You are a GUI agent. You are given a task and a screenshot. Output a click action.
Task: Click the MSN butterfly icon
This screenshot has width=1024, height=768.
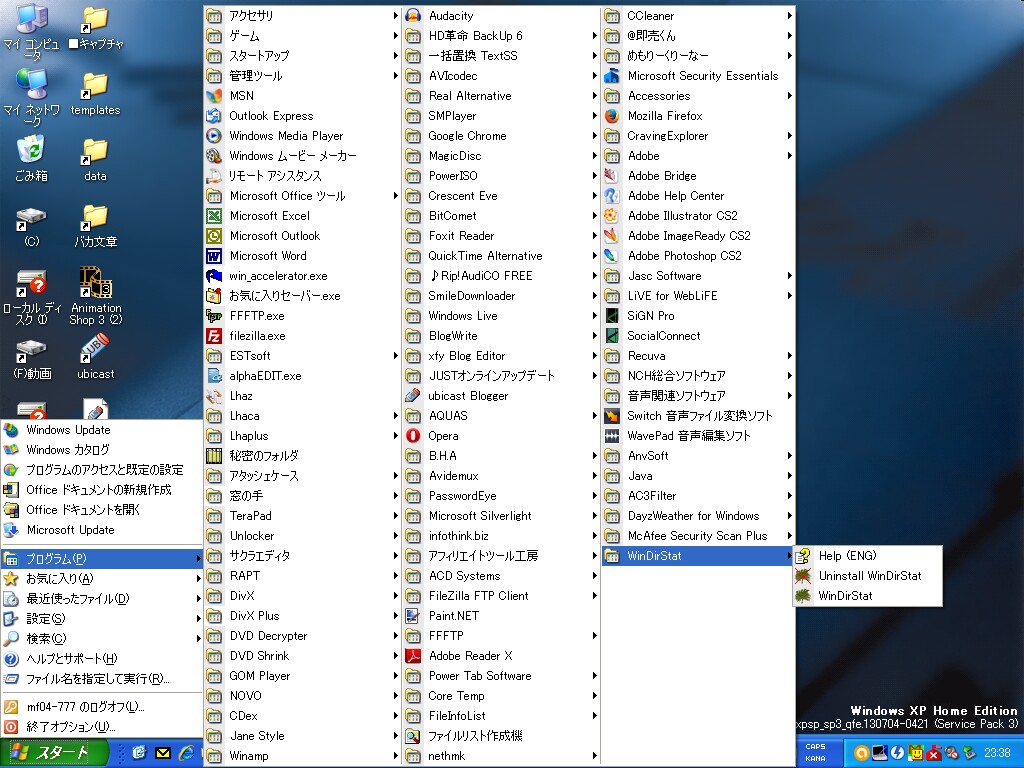(x=214, y=95)
